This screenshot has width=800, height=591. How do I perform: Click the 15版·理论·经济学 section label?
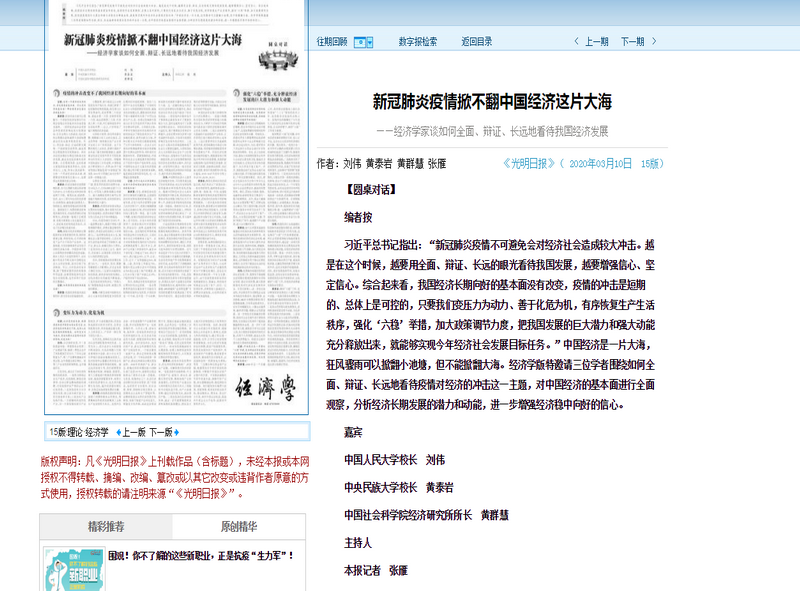pos(80,431)
